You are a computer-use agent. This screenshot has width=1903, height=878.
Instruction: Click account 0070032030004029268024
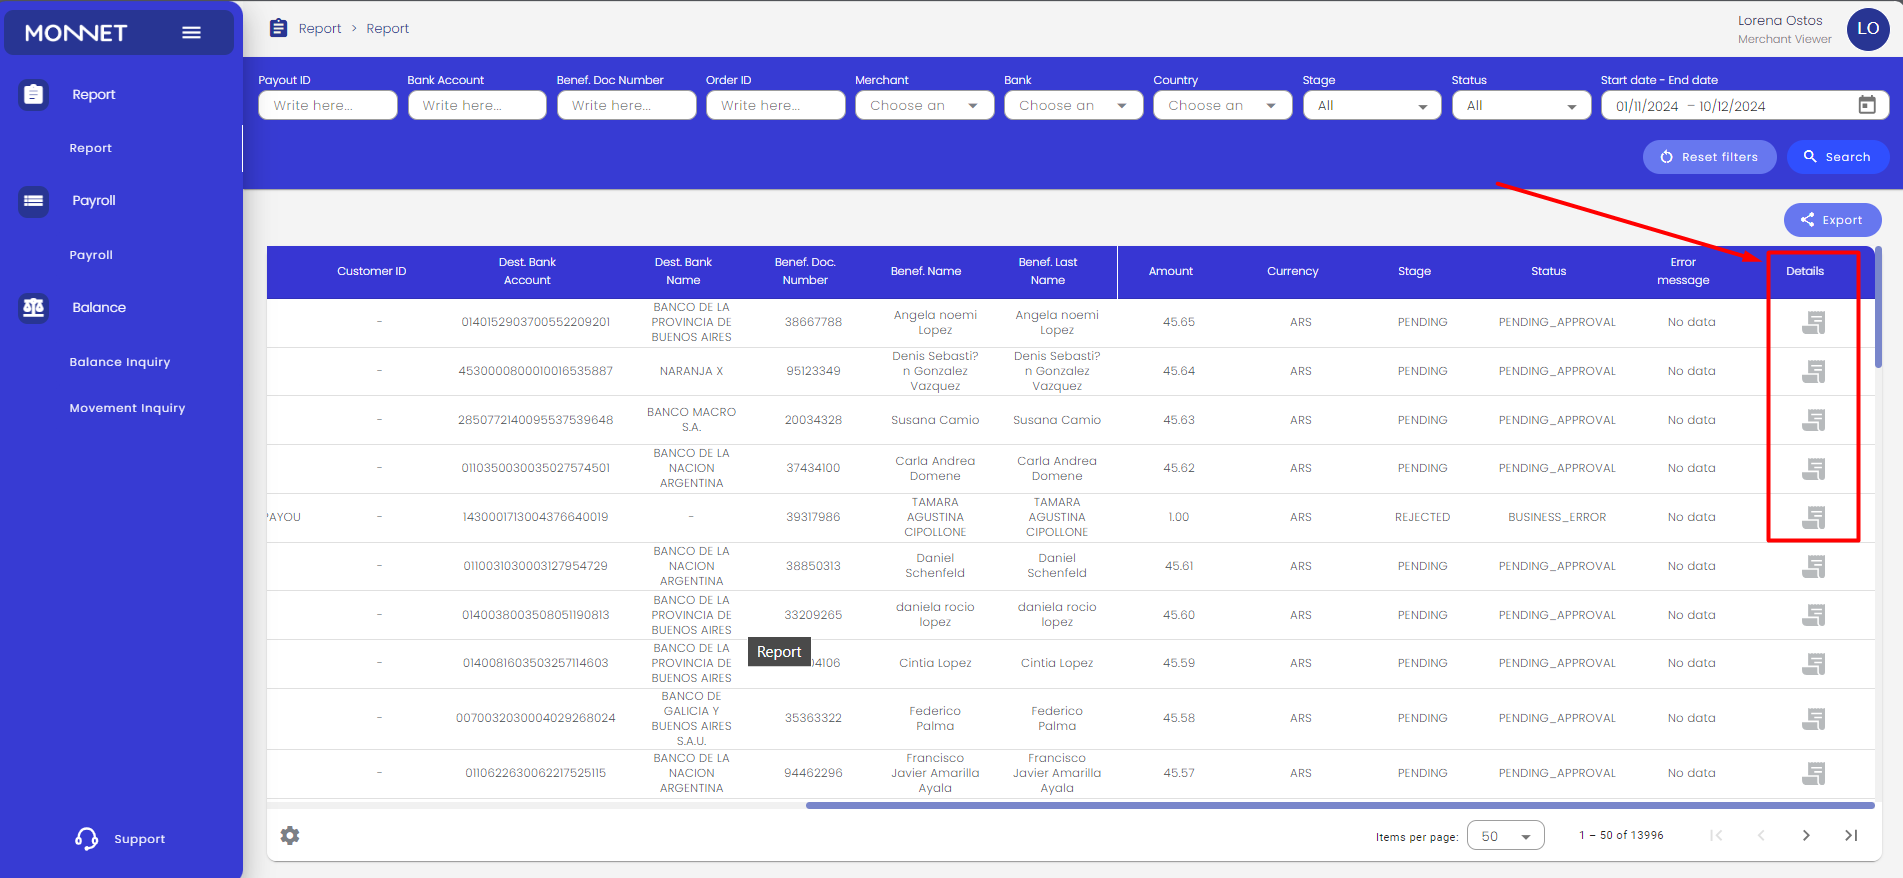coord(535,718)
